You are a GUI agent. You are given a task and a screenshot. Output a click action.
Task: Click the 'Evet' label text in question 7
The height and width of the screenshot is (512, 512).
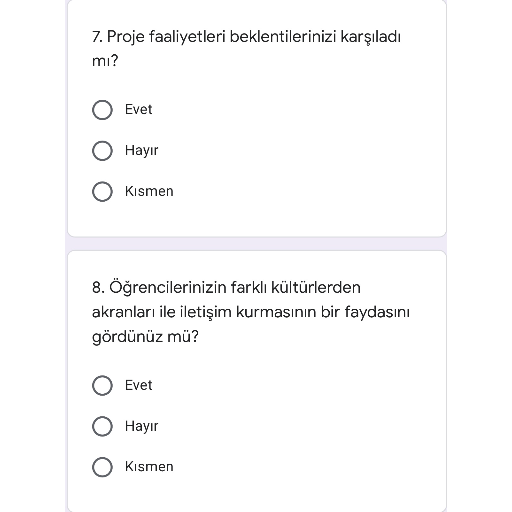138,109
